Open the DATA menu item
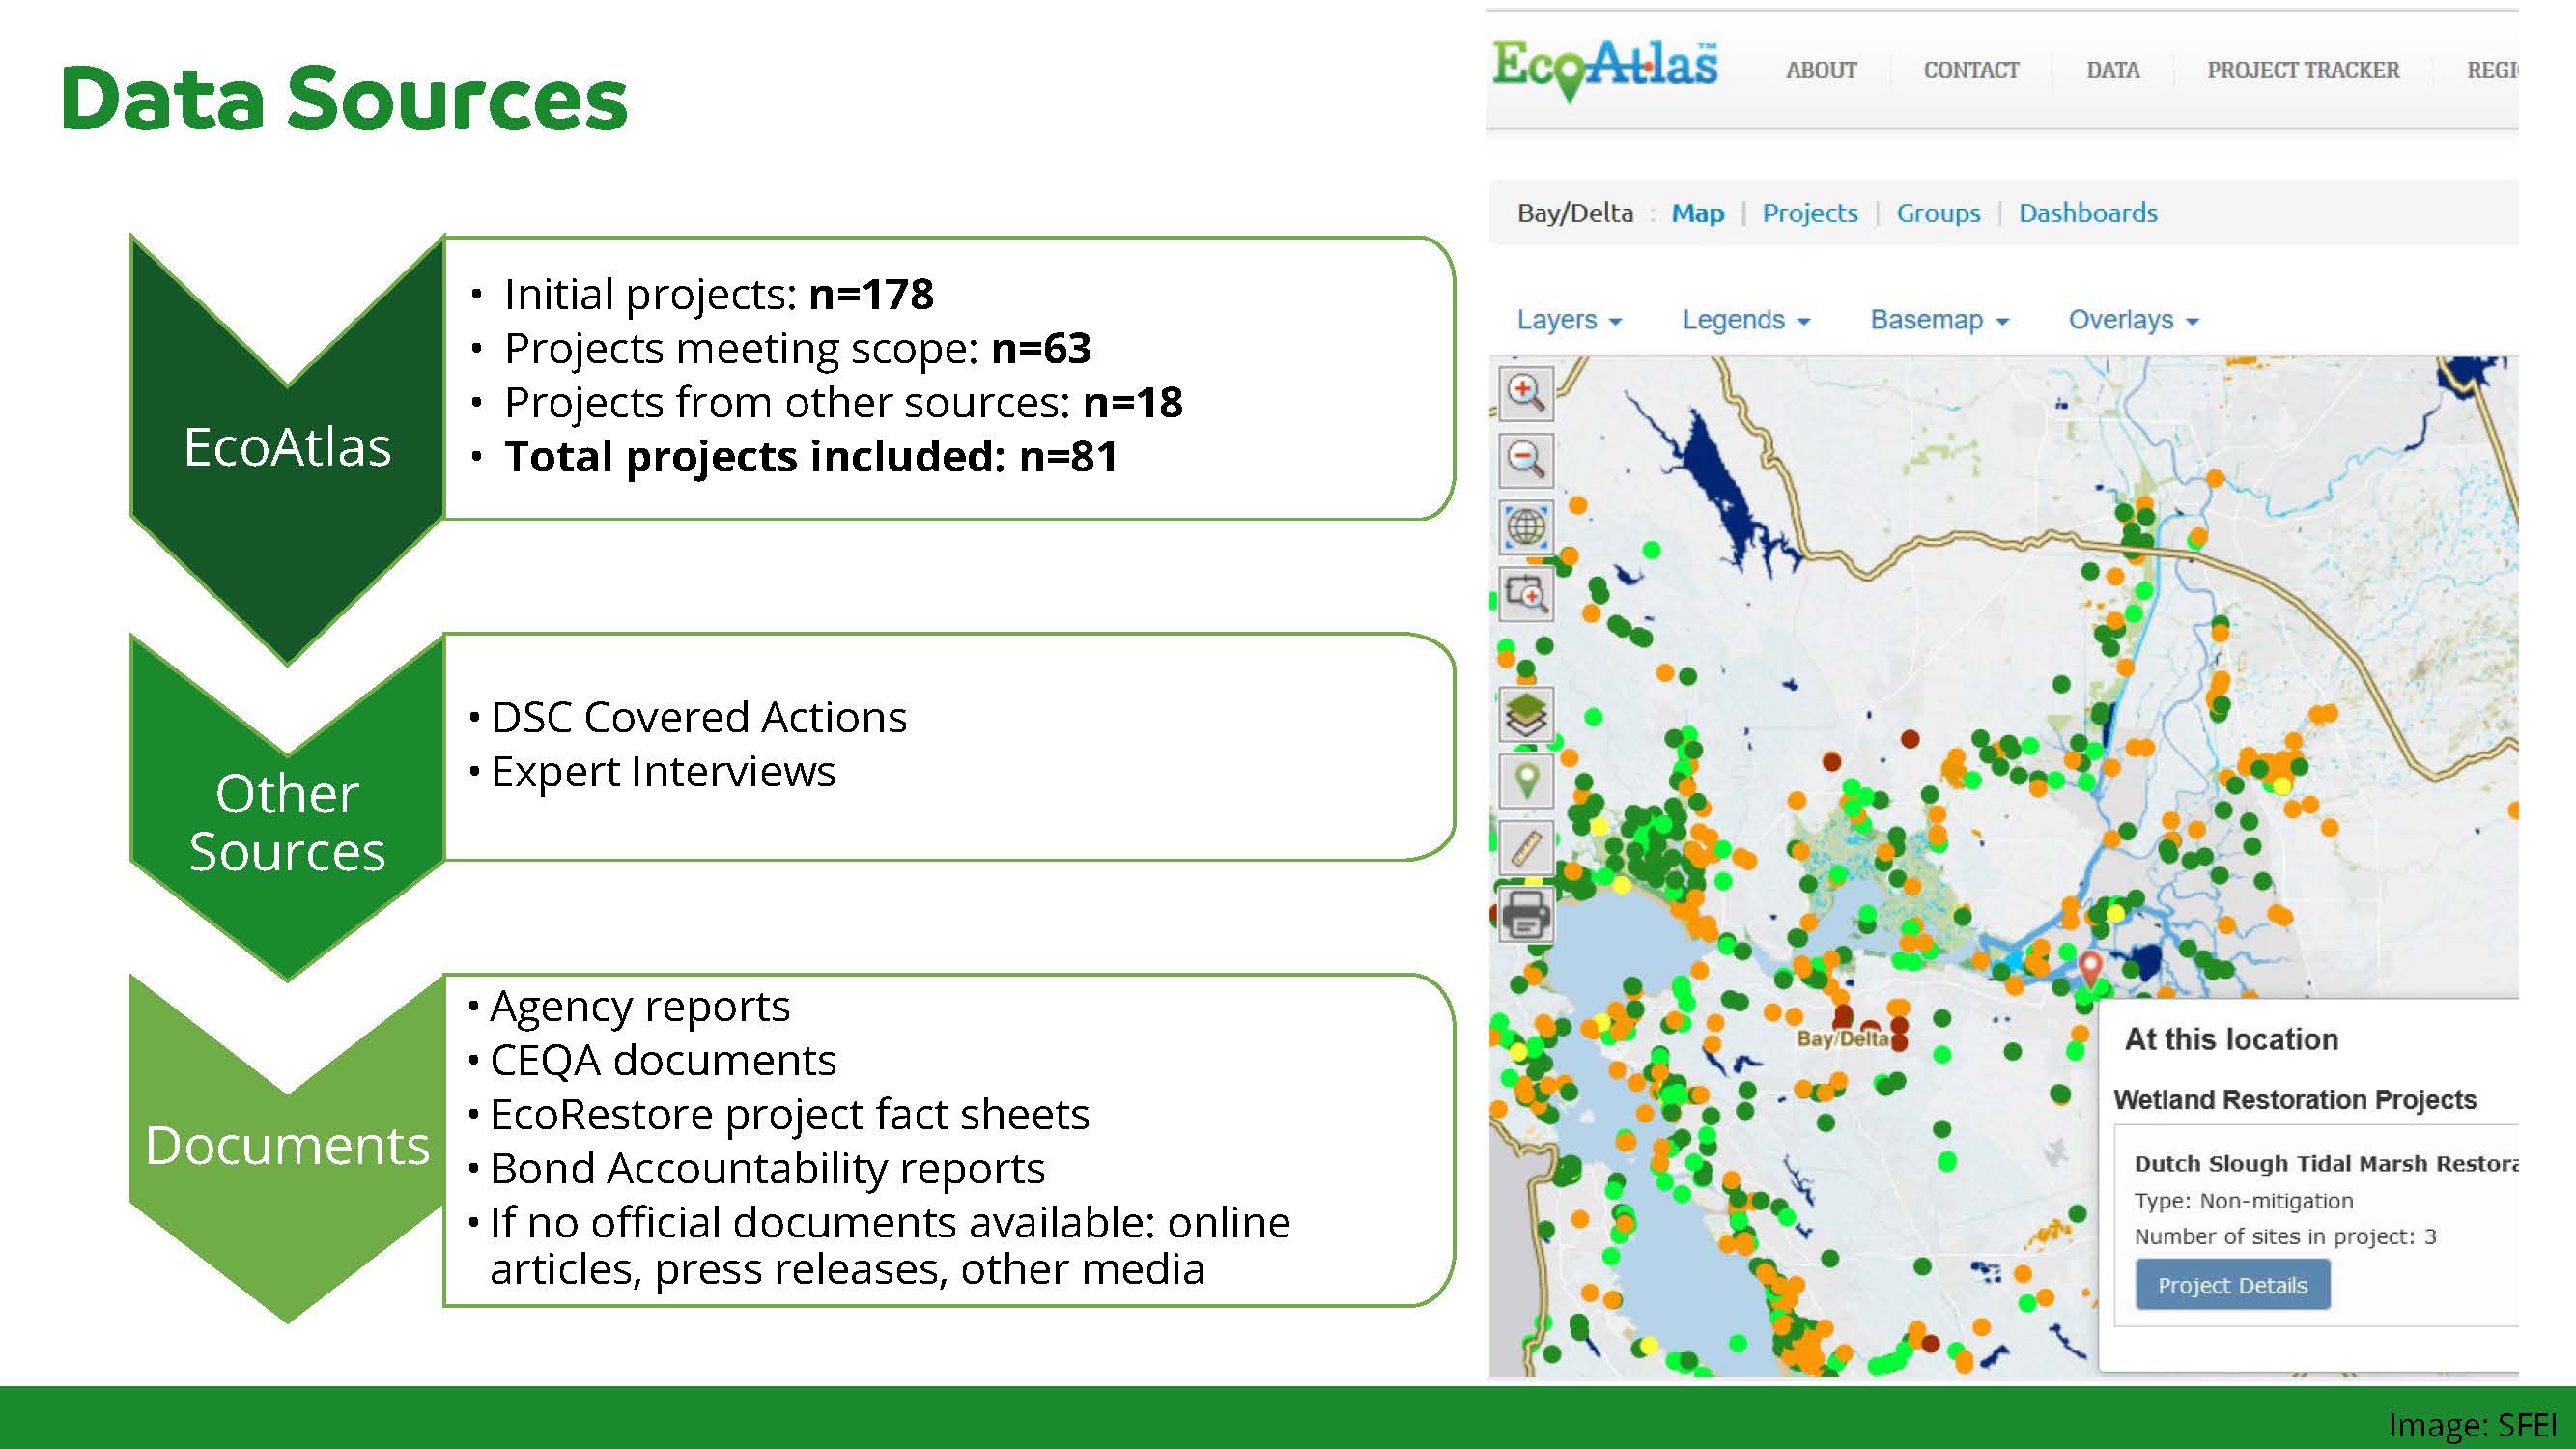 [x=2113, y=70]
